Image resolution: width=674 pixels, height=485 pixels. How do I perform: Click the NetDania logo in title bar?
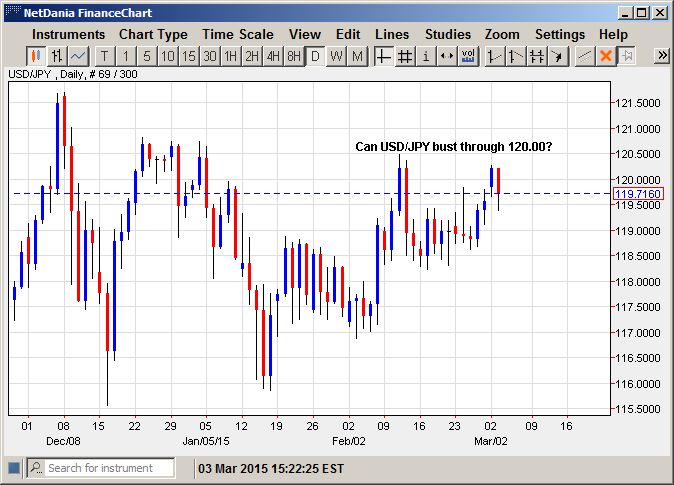click(x=12, y=12)
